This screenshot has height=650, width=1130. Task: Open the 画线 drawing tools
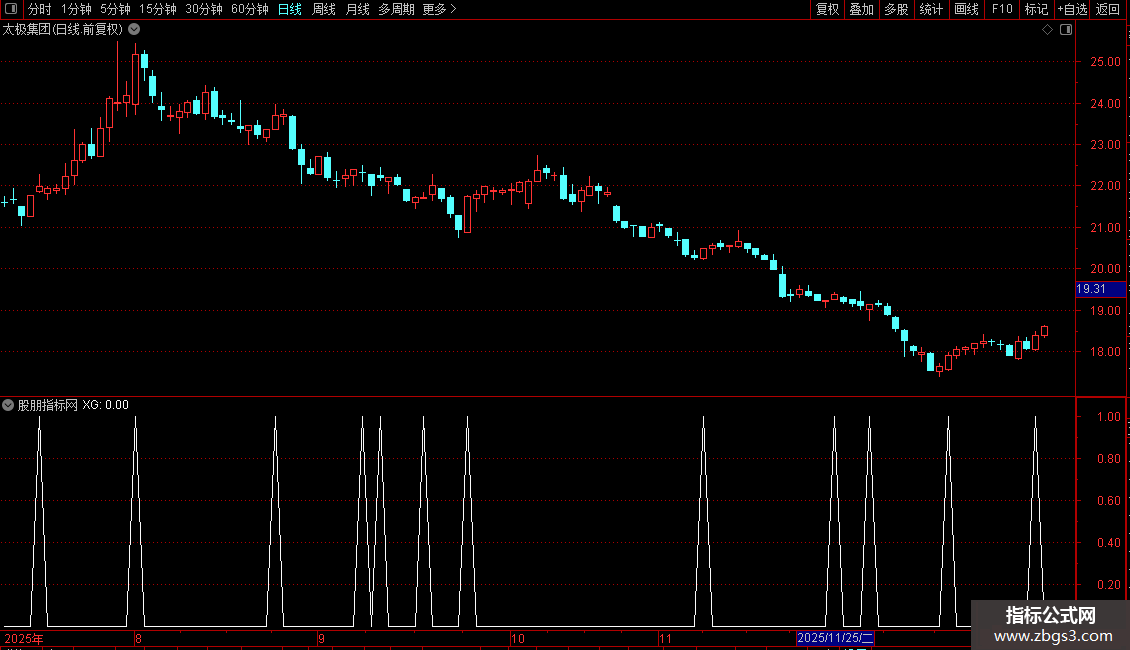[966, 9]
